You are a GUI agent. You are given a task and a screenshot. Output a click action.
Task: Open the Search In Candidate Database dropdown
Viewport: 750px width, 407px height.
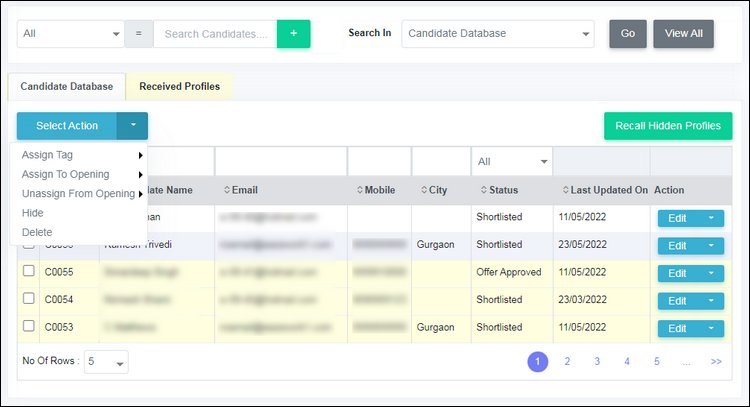pos(498,33)
